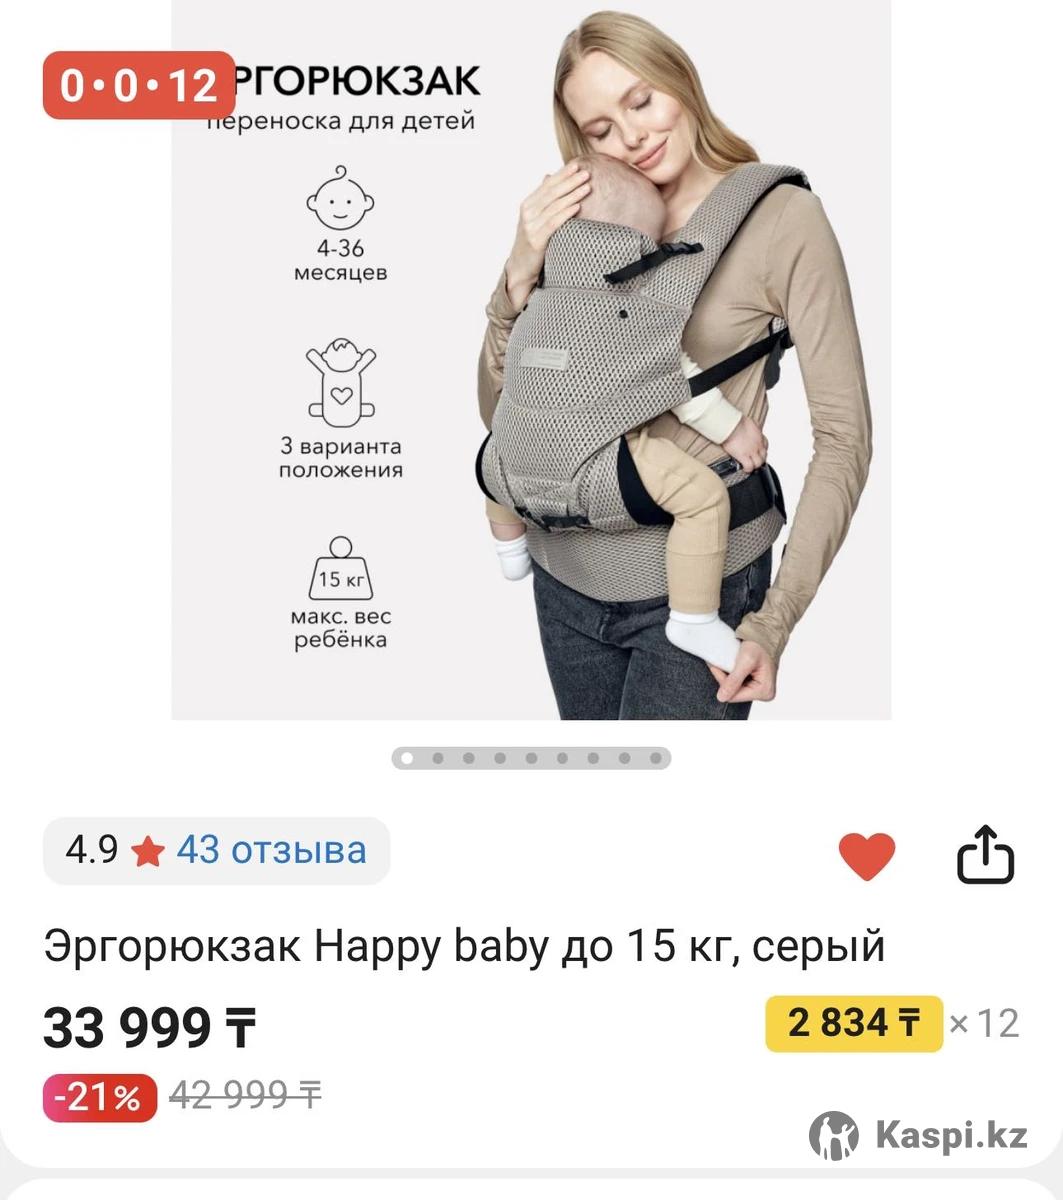Image resolution: width=1063 pixels, height=1200 pixels.
Task: Click the 4.9 rating number
Action: 91,850
